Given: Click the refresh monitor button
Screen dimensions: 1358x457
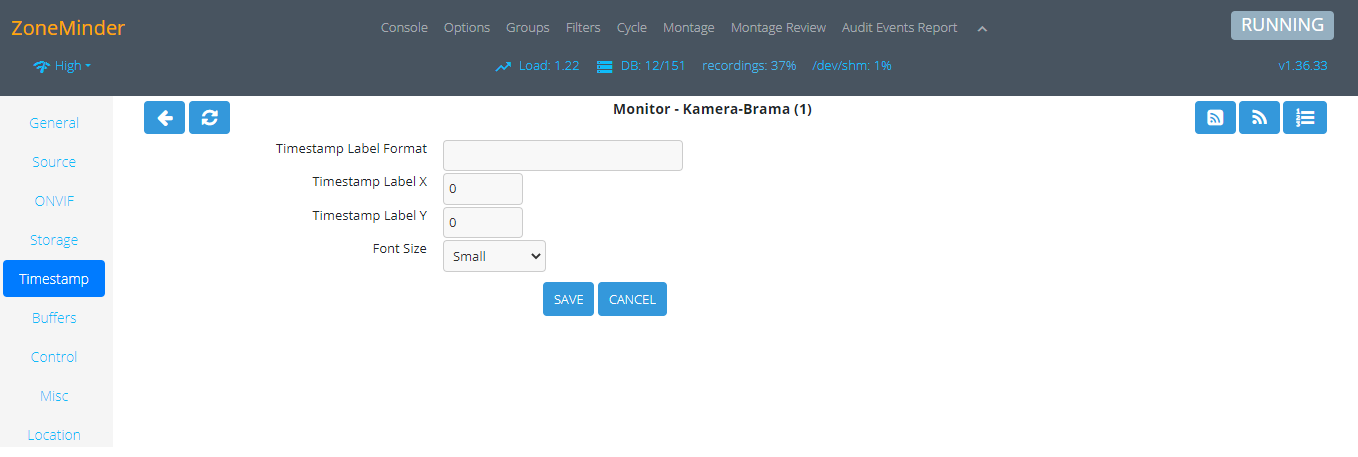Looking at the screenshot, I should tap(209, 117).
